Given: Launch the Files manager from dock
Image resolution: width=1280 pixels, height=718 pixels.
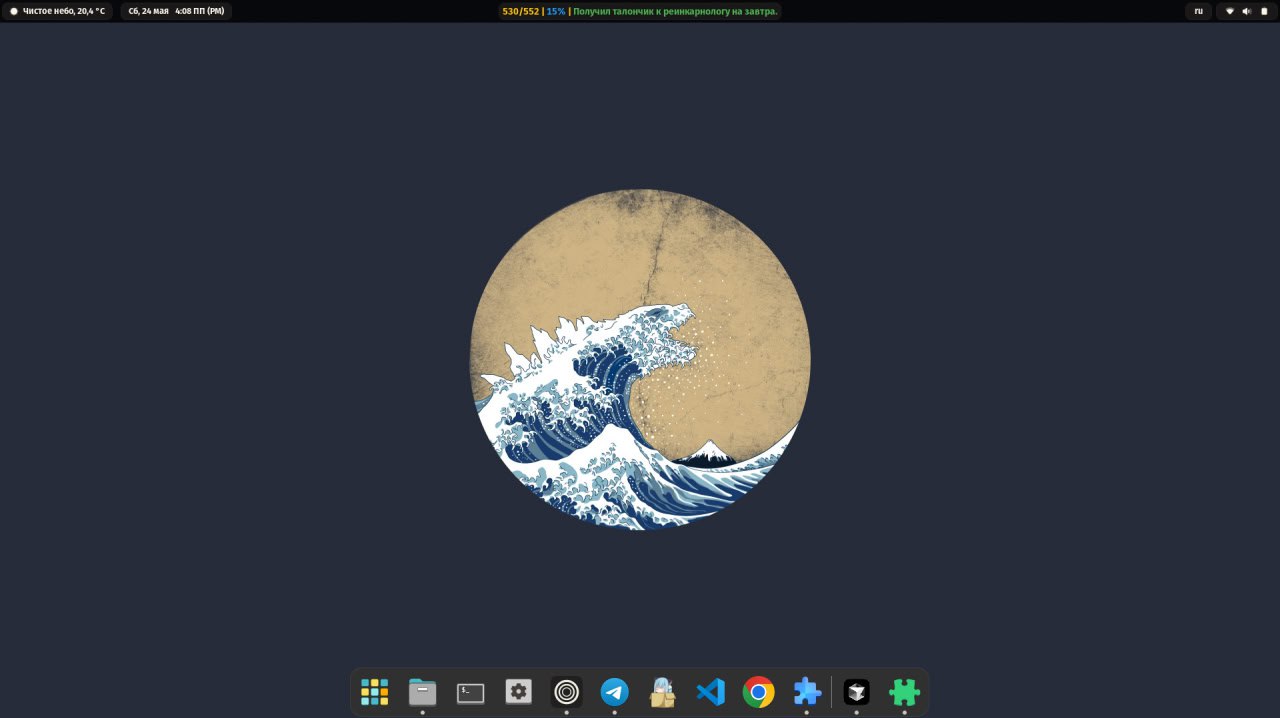Looking at the screenshot, I should click(x=422, y=692).
